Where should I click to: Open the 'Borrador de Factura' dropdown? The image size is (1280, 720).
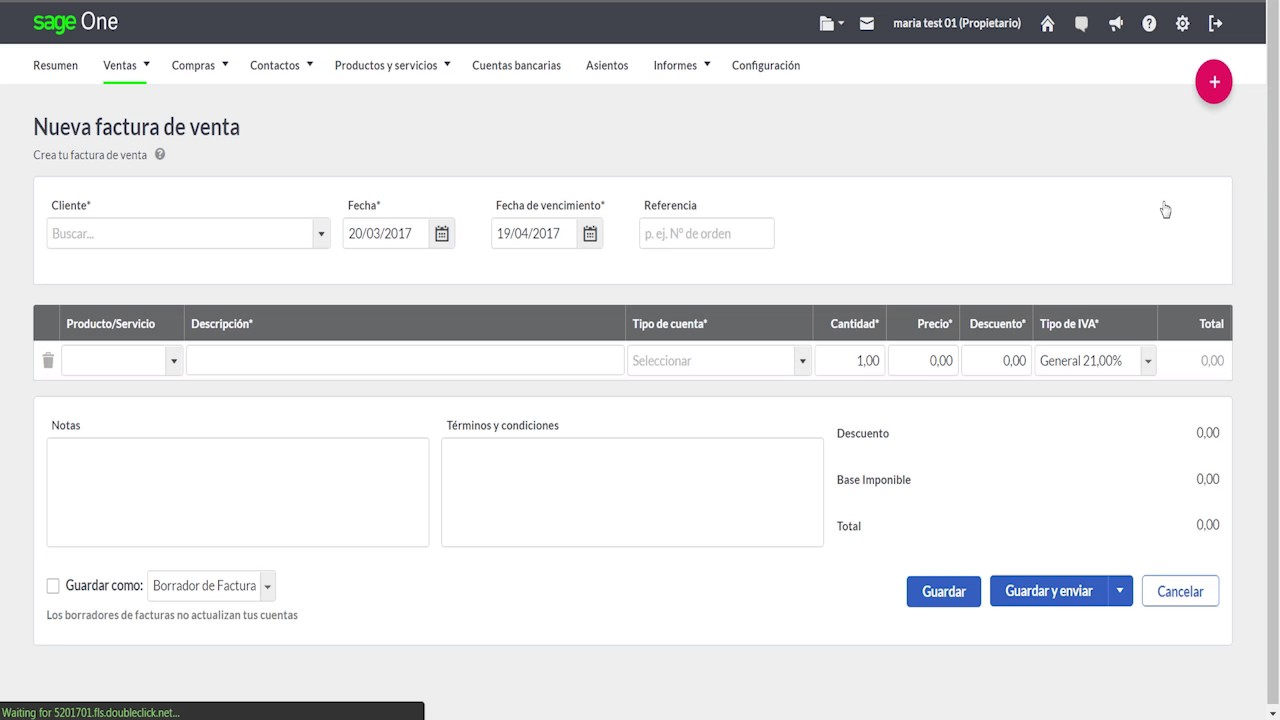pos(211,586)
